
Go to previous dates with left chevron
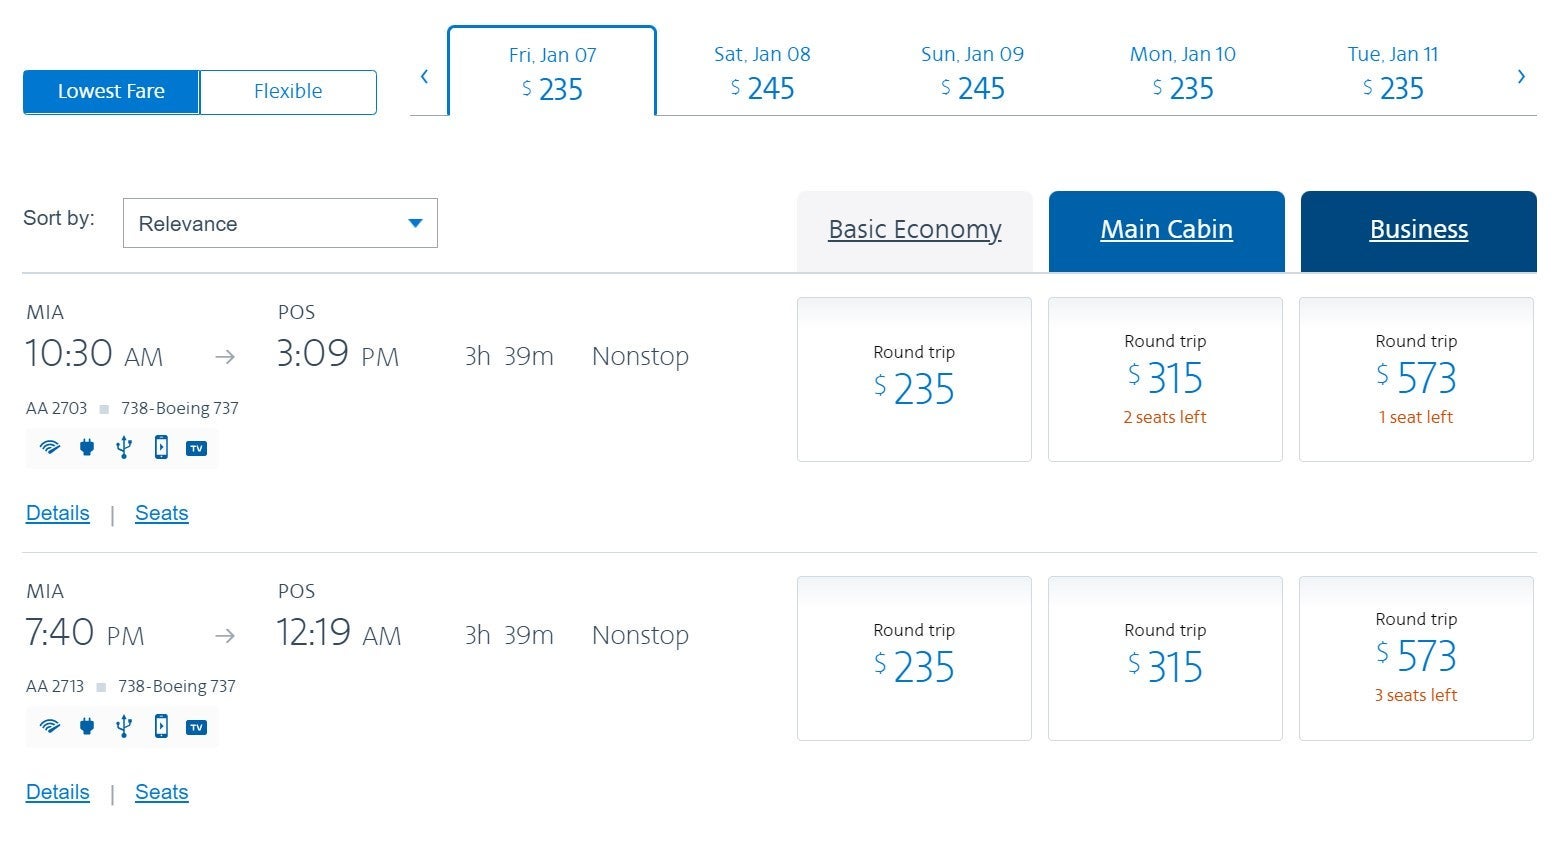tap(425, 77)
